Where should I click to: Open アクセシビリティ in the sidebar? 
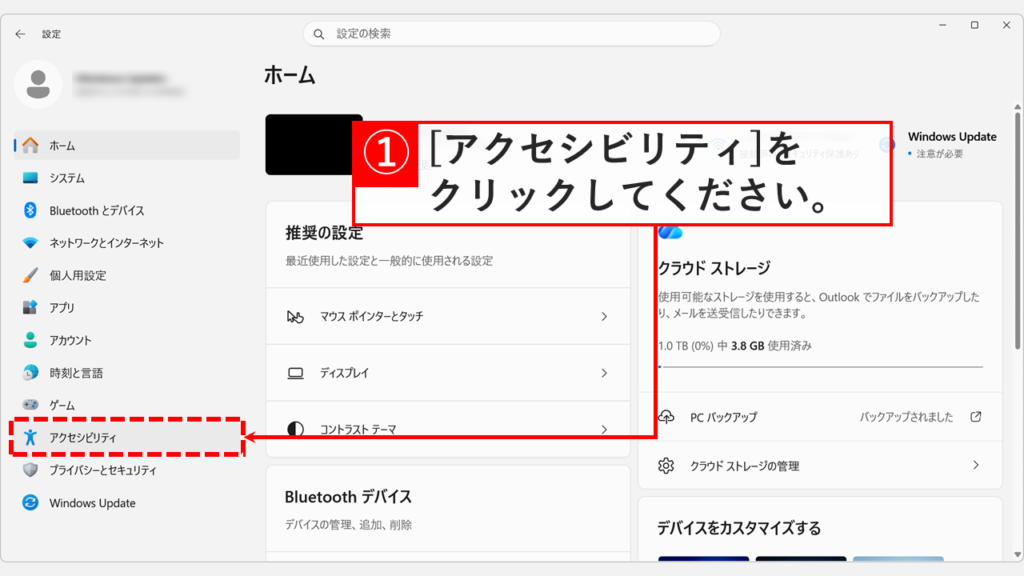(x=127, y=438)
